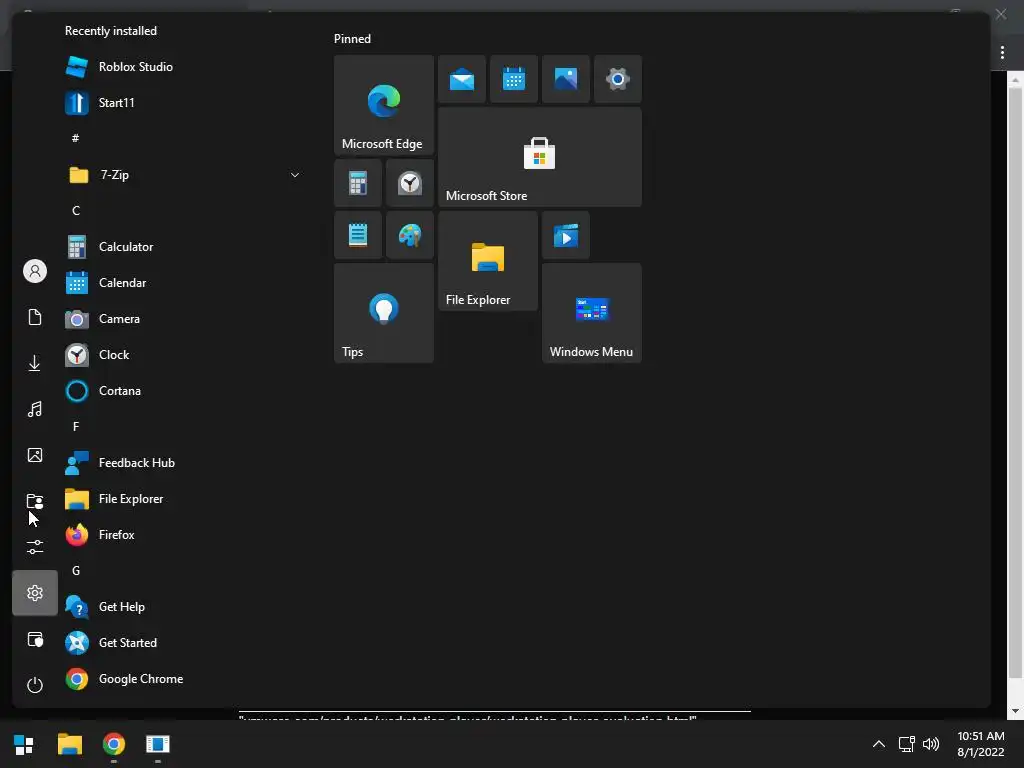Open the Movies & TV pinned tile

click(x=566, y=235)
